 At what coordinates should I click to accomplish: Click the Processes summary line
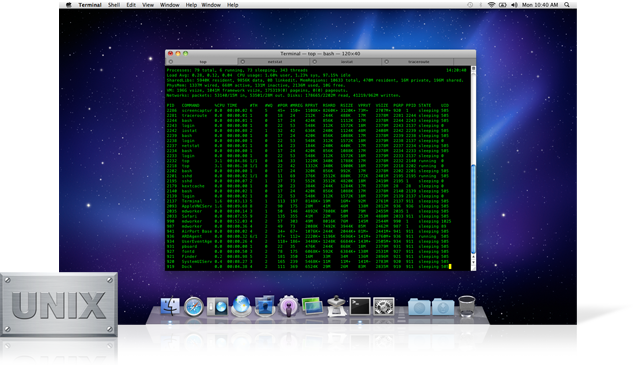click(237, 70)
